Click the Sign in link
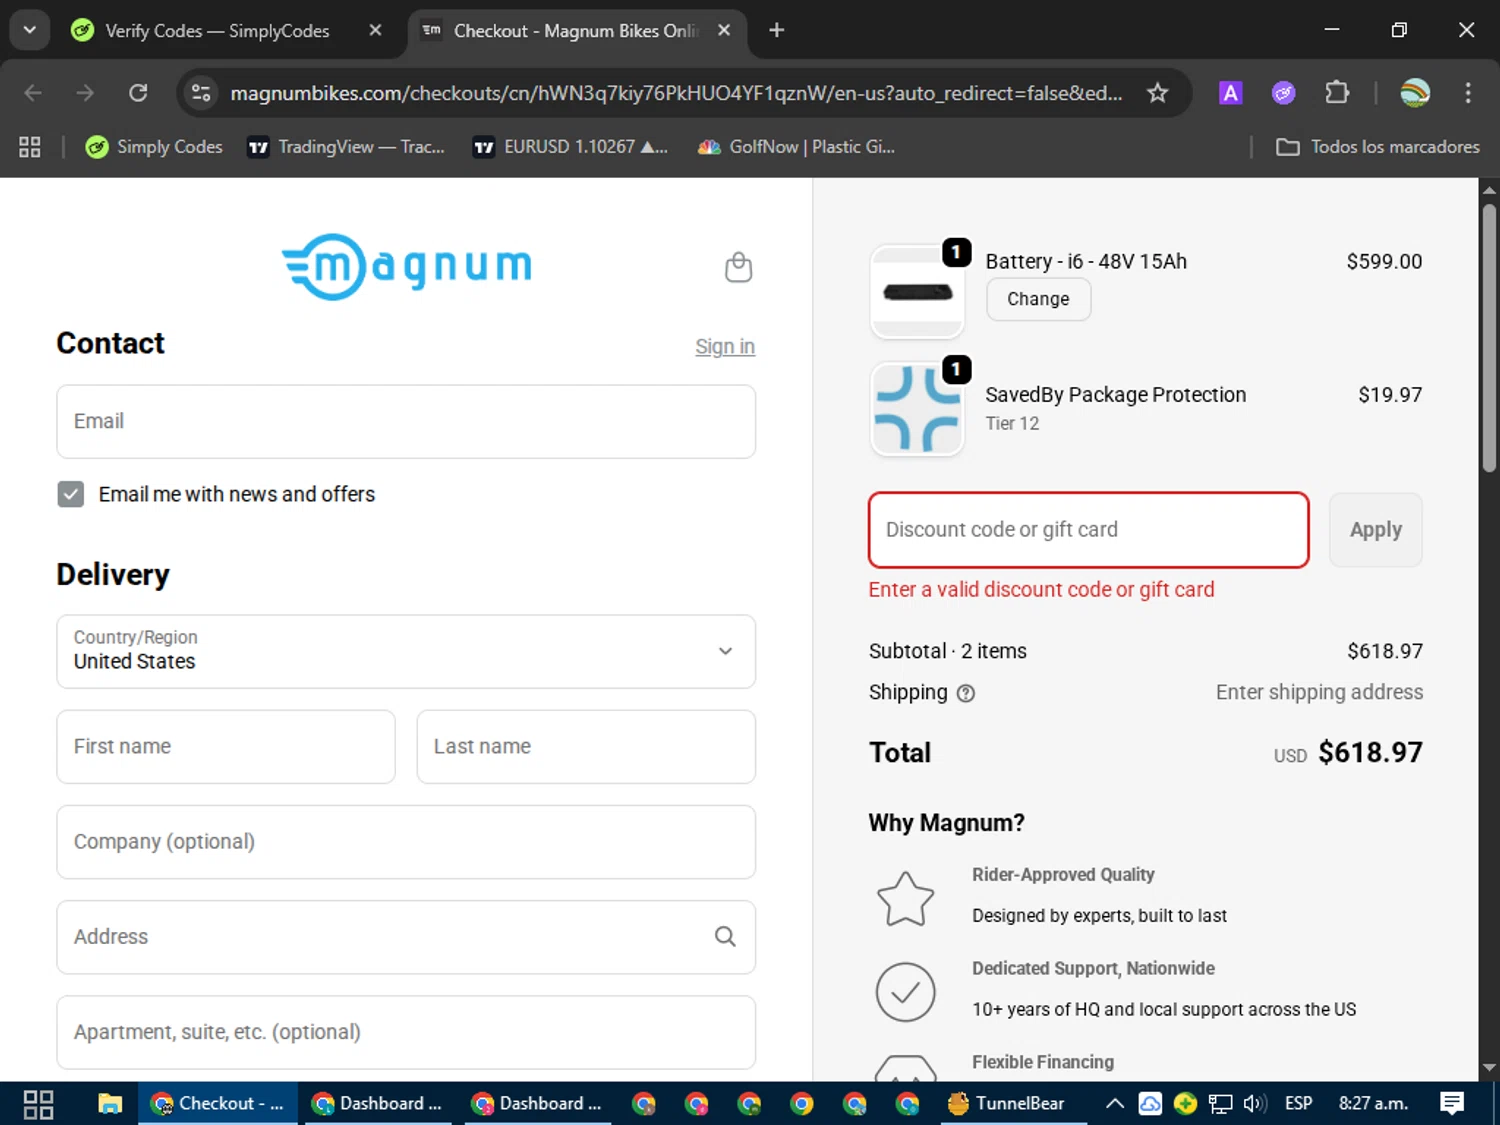 [x=725, y=347]
